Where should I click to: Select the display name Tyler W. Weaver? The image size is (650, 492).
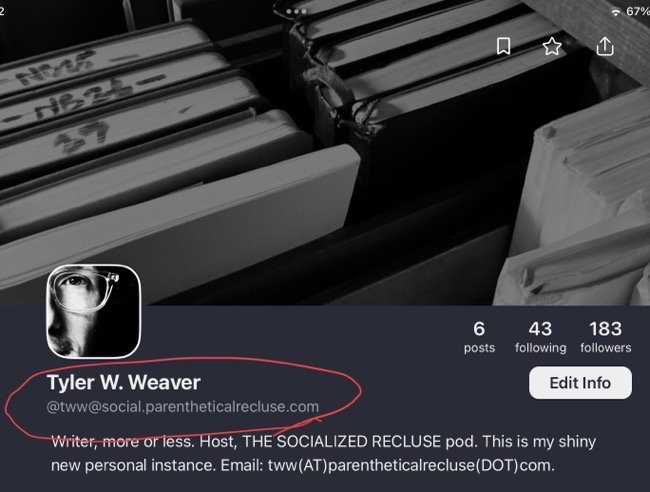pyautogui.click(x=124, y=382)
